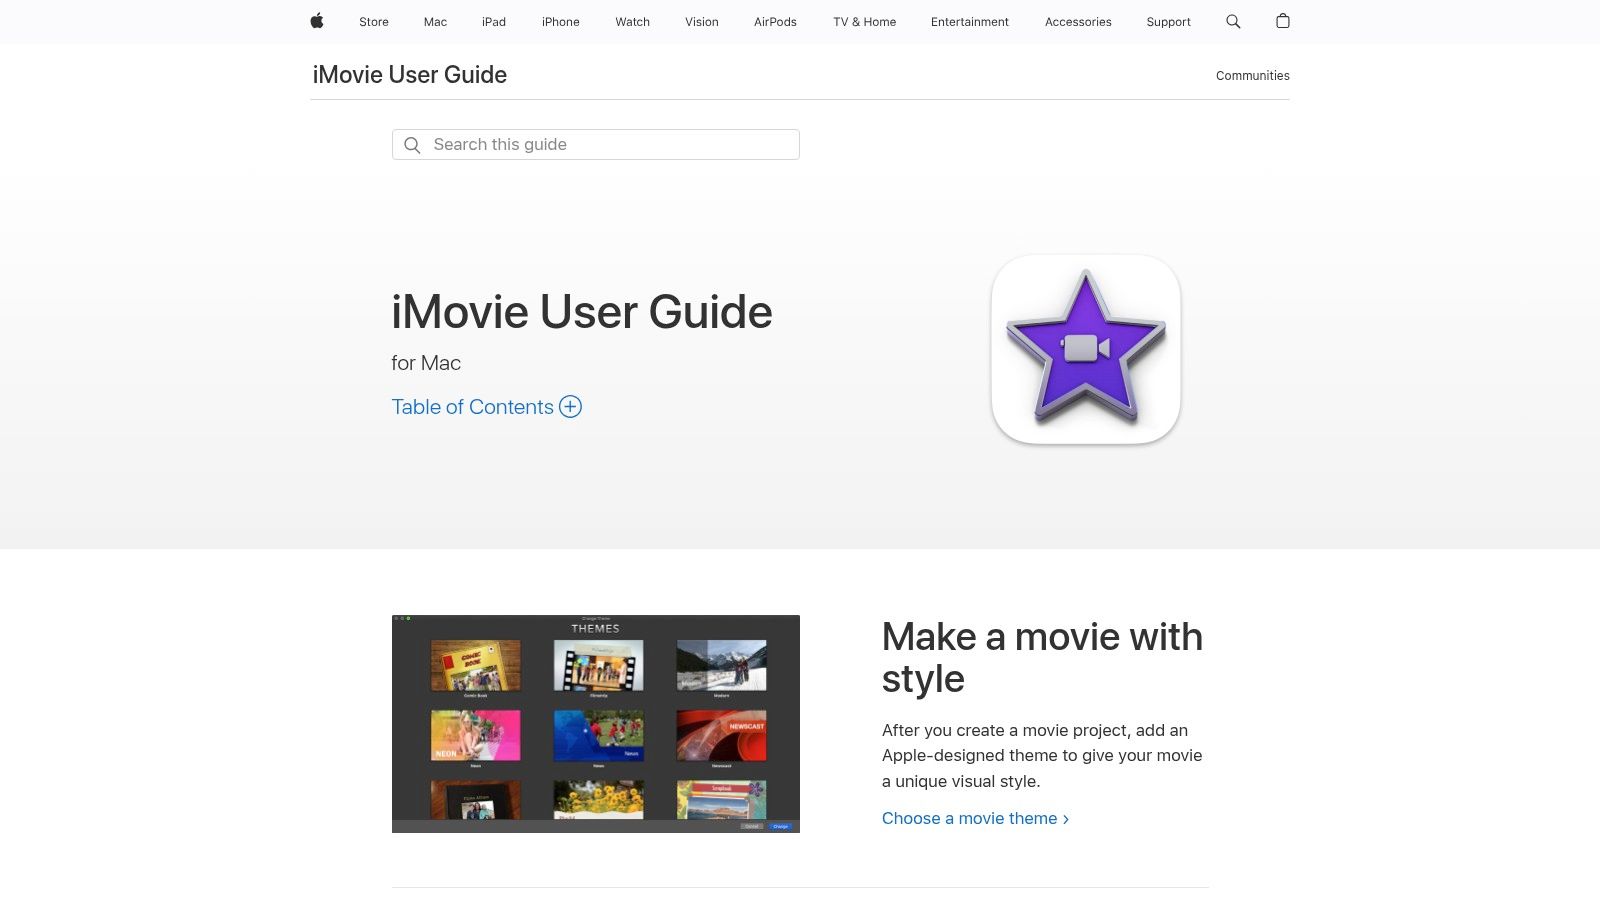
Task: Open the iPad menu
Action: 494,22
